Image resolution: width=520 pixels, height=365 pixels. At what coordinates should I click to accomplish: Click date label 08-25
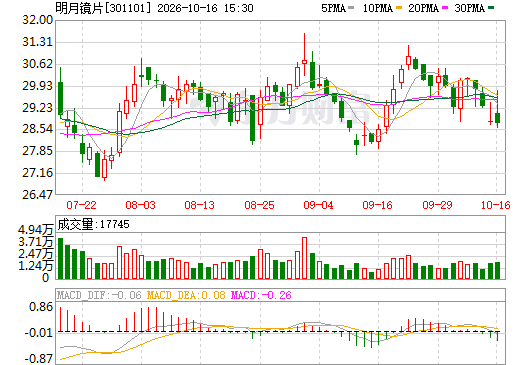[259, 205]
